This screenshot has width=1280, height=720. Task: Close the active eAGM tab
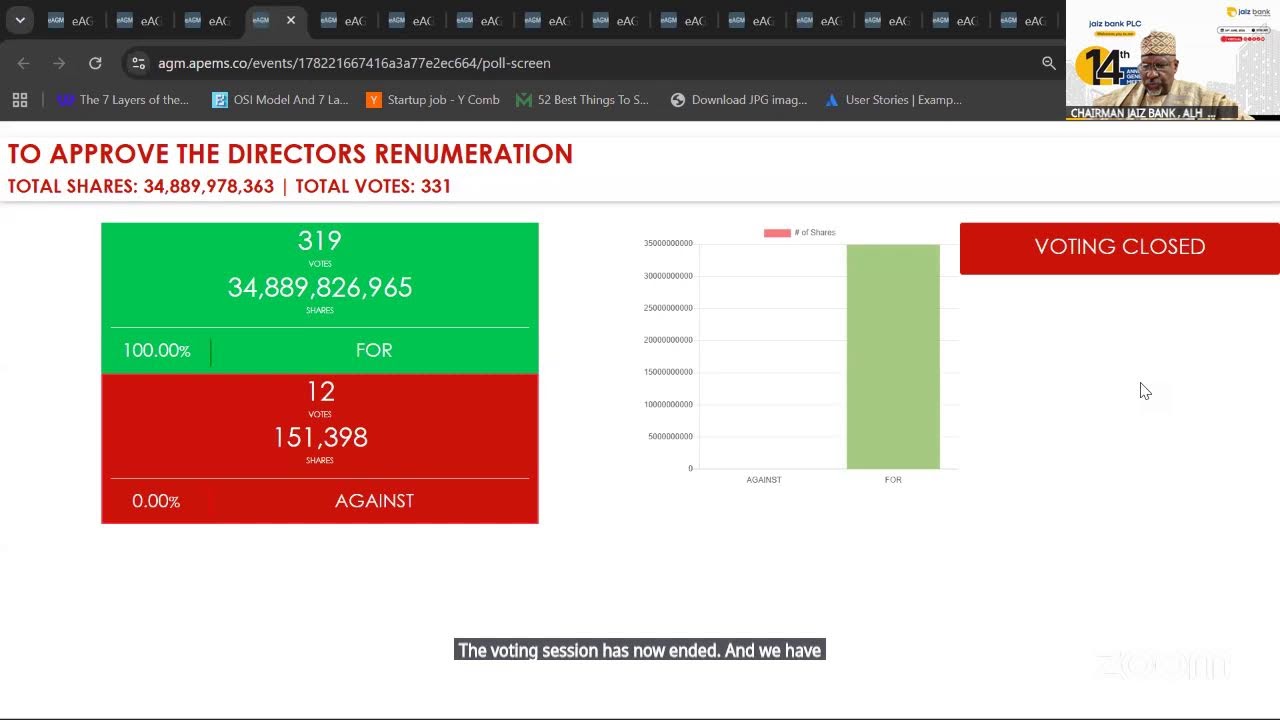click(x=291, y=20)
